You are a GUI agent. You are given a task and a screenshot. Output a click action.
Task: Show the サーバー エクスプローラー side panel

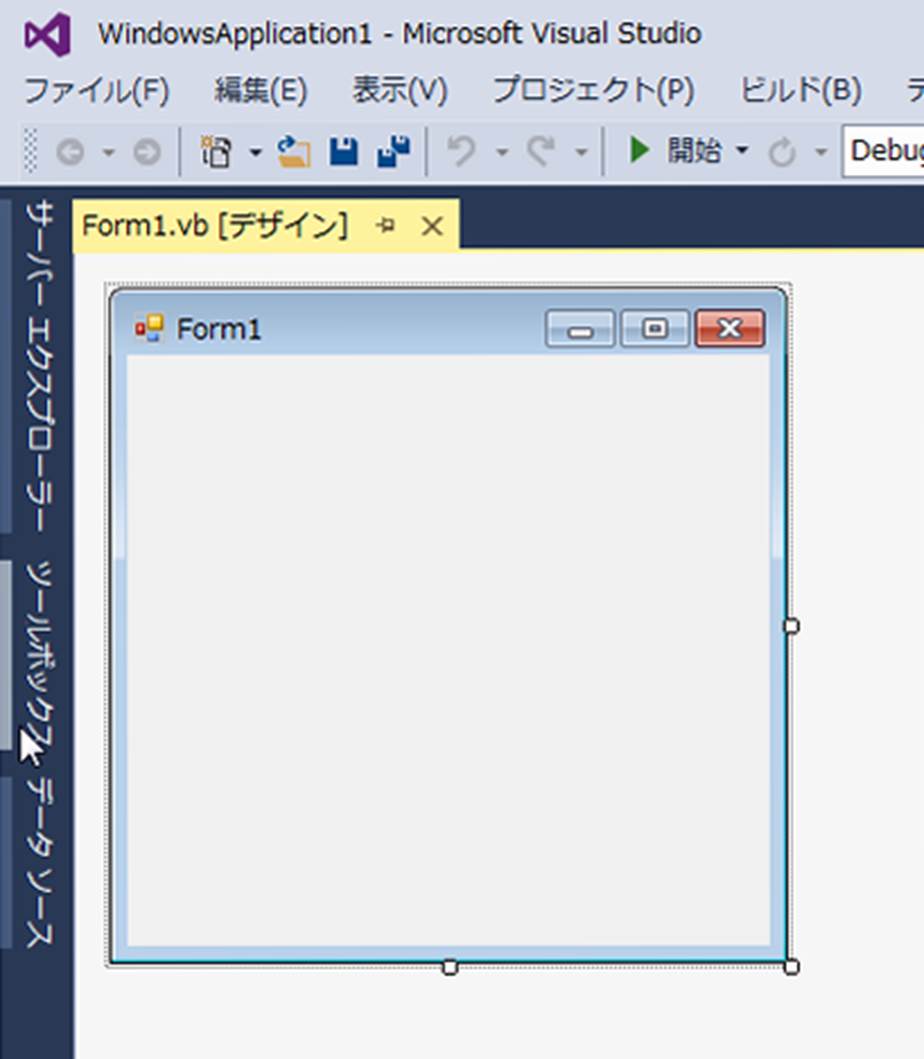click(40, 365)
